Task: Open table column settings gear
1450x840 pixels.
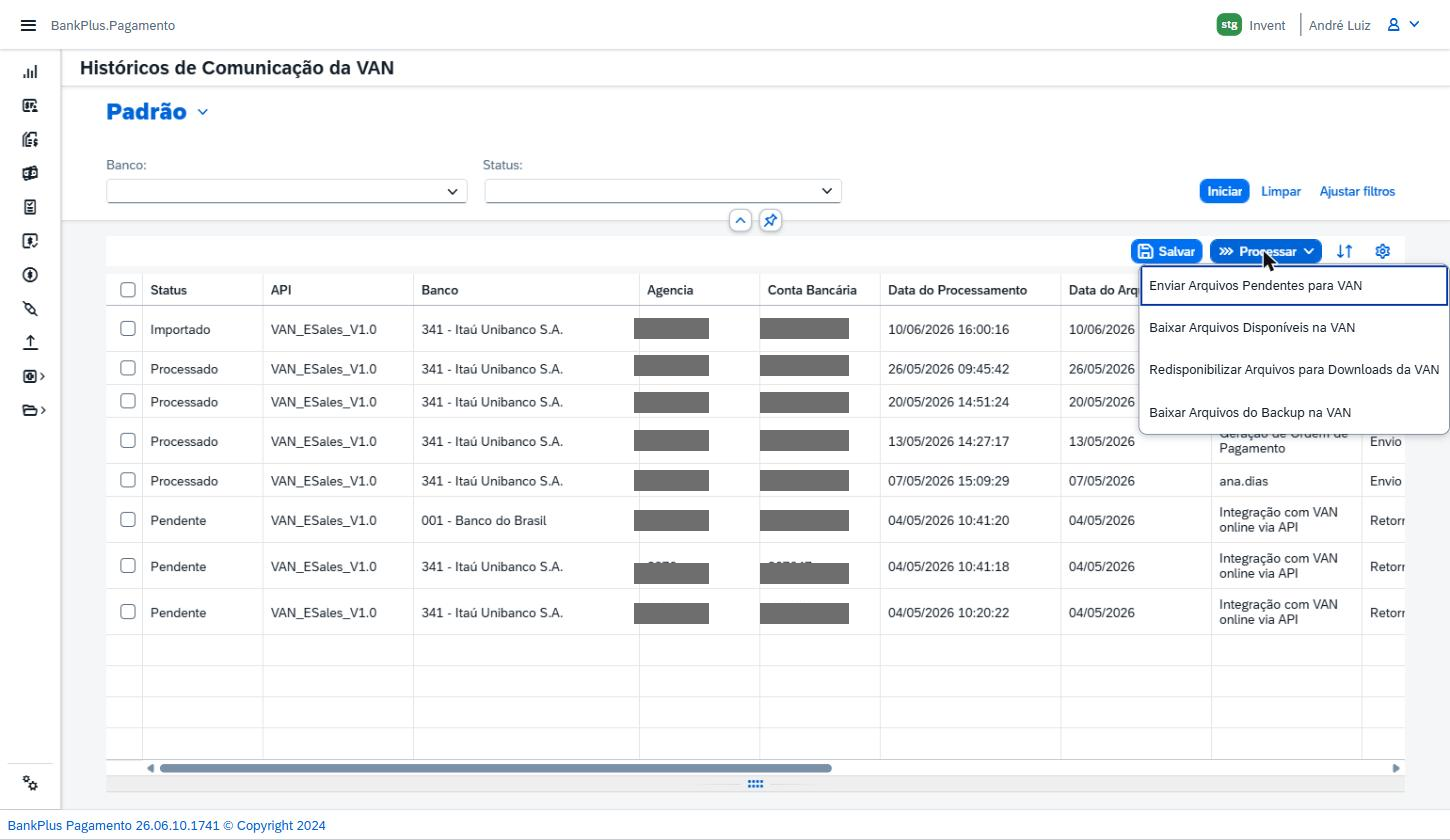Action: (1383, 251)
